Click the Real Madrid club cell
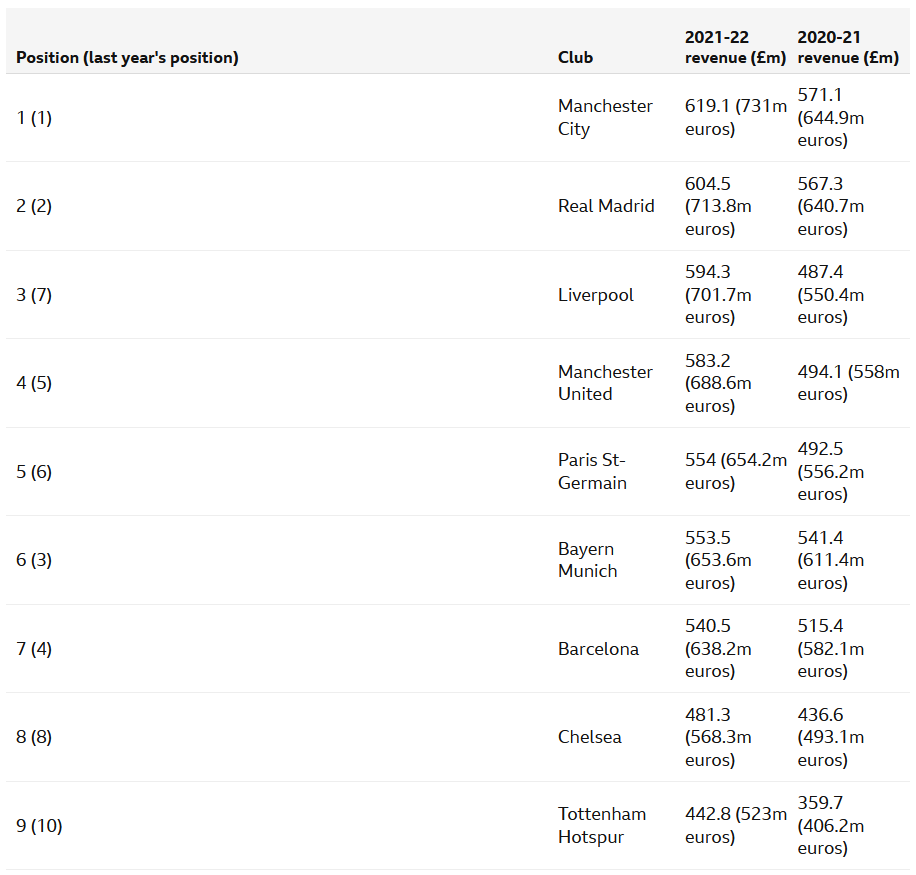The image size is (916, 875). point(606,206)
